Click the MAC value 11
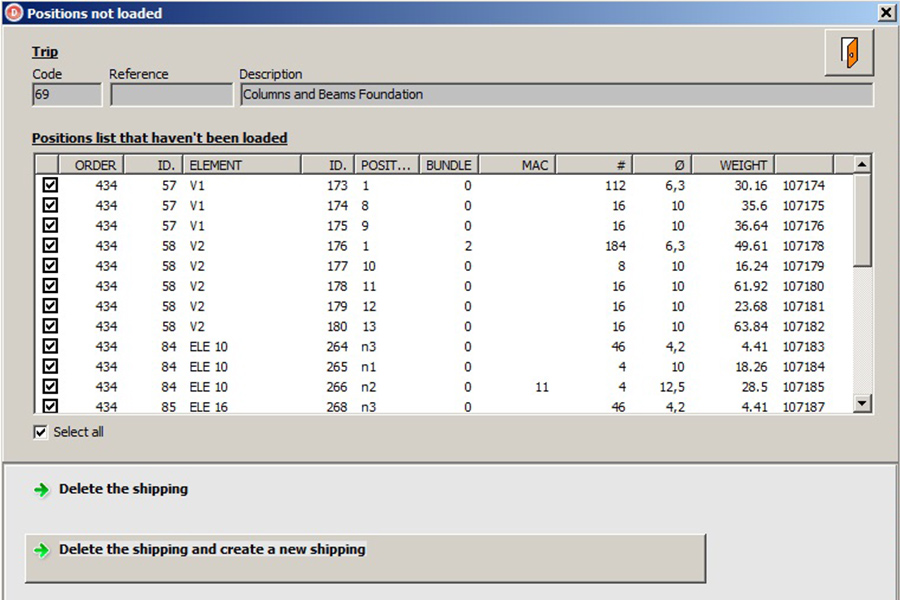The width and height of the screenshot is (900, 600). coord(542,387)
